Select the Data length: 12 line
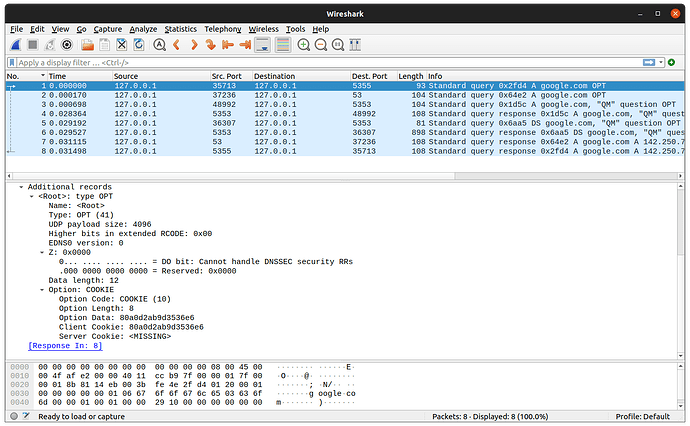The width and height of the screenshot is (690, 426). pyautogui.click(x=84, y=281)
